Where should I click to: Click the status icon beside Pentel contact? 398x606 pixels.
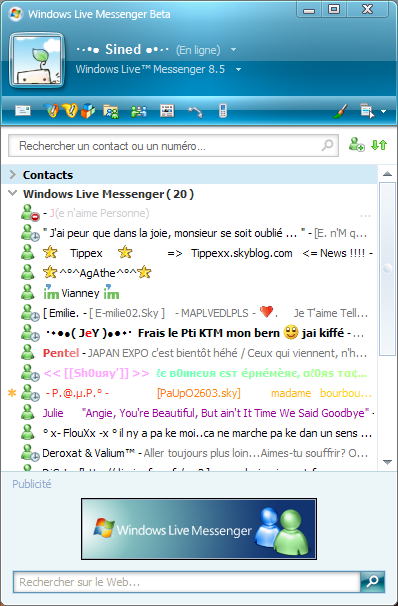[28, 352]
